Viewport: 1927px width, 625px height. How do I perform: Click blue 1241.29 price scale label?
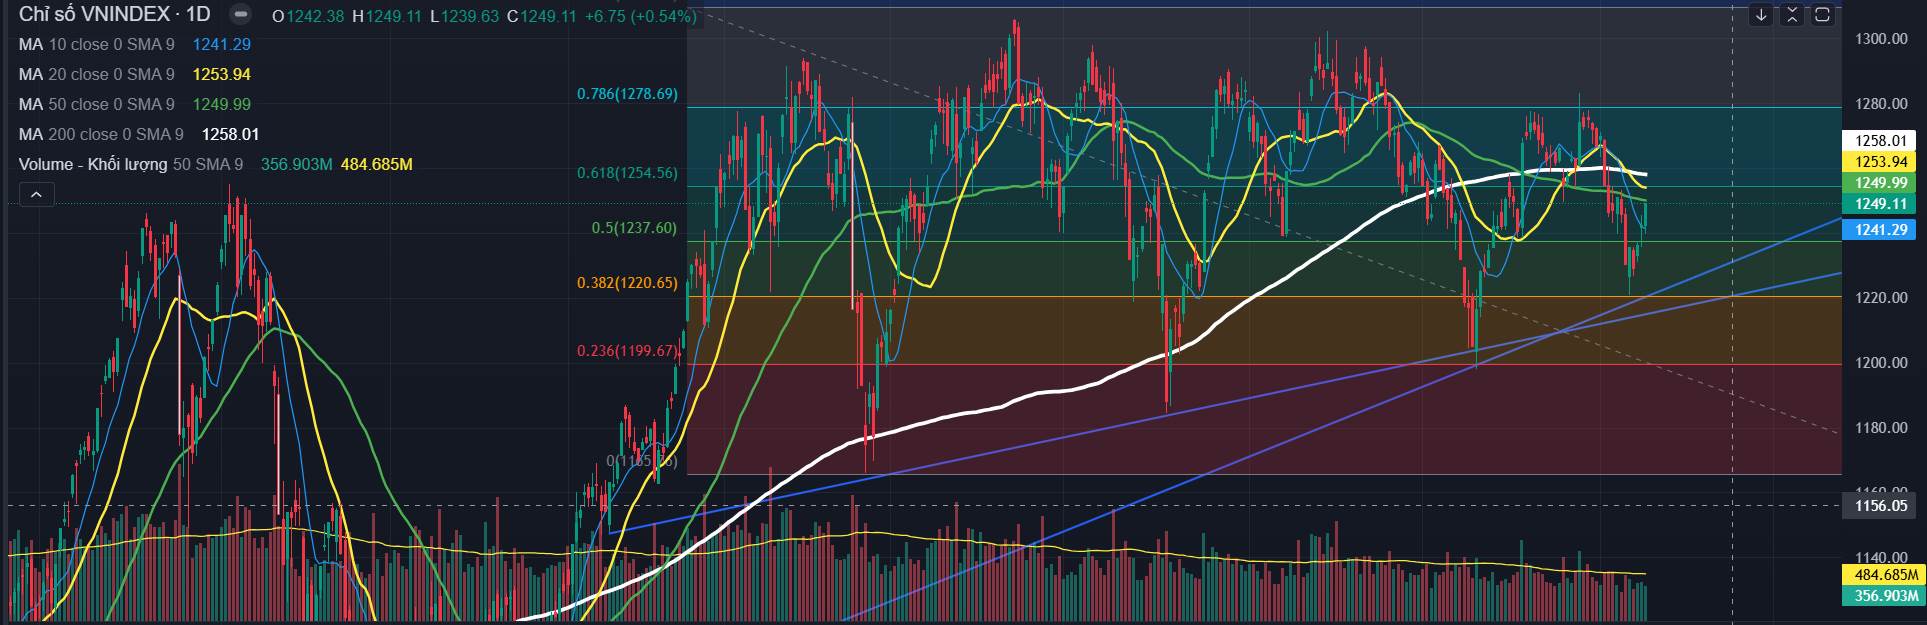[x=1882, y=229]
